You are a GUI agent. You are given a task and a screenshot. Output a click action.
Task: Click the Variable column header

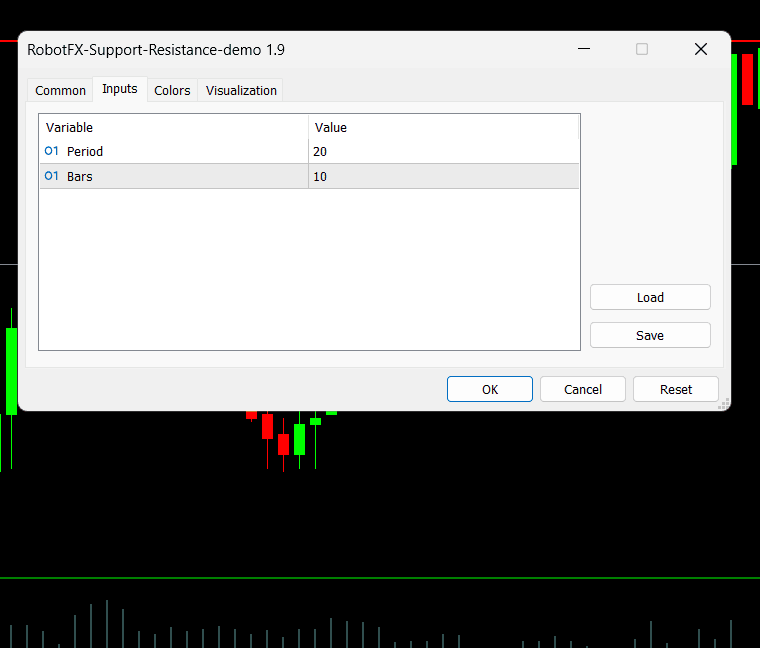(174, 127)
